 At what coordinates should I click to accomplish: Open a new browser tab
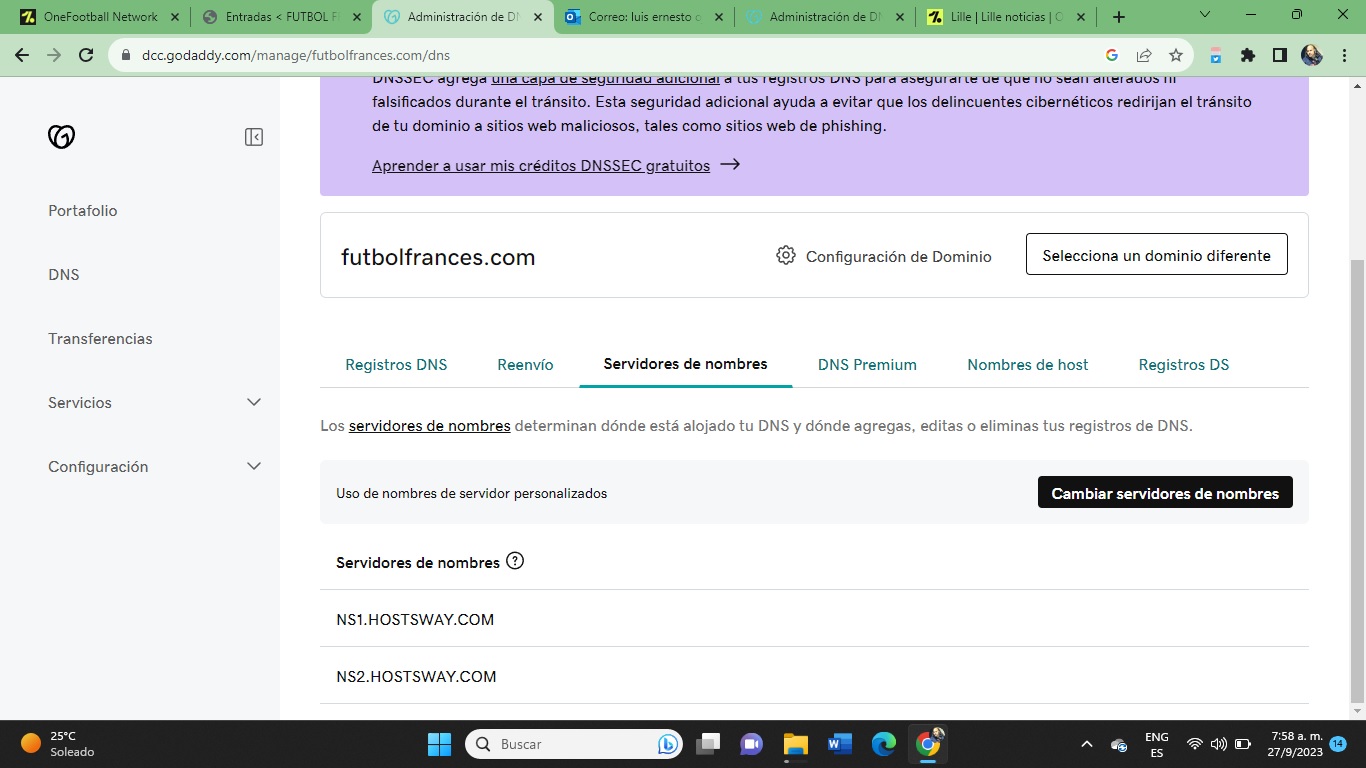(x=1119, y=17)
